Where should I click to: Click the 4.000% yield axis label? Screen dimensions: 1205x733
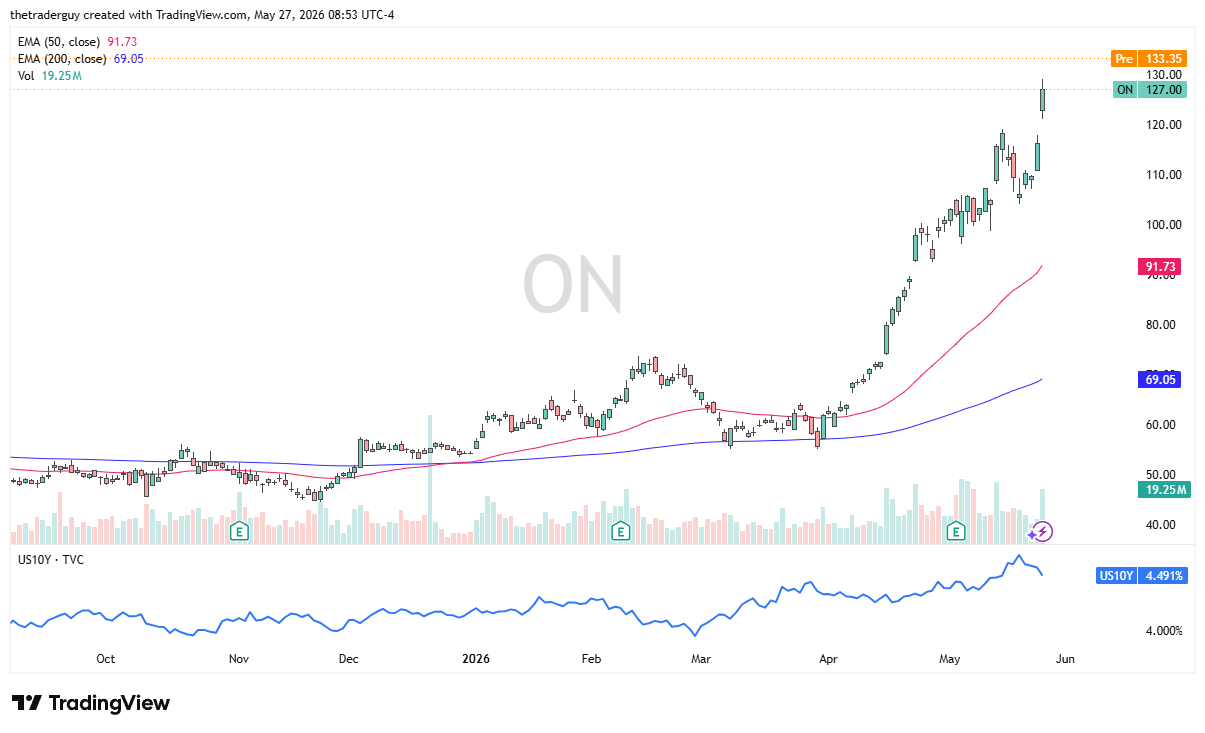pos(1164,631)
